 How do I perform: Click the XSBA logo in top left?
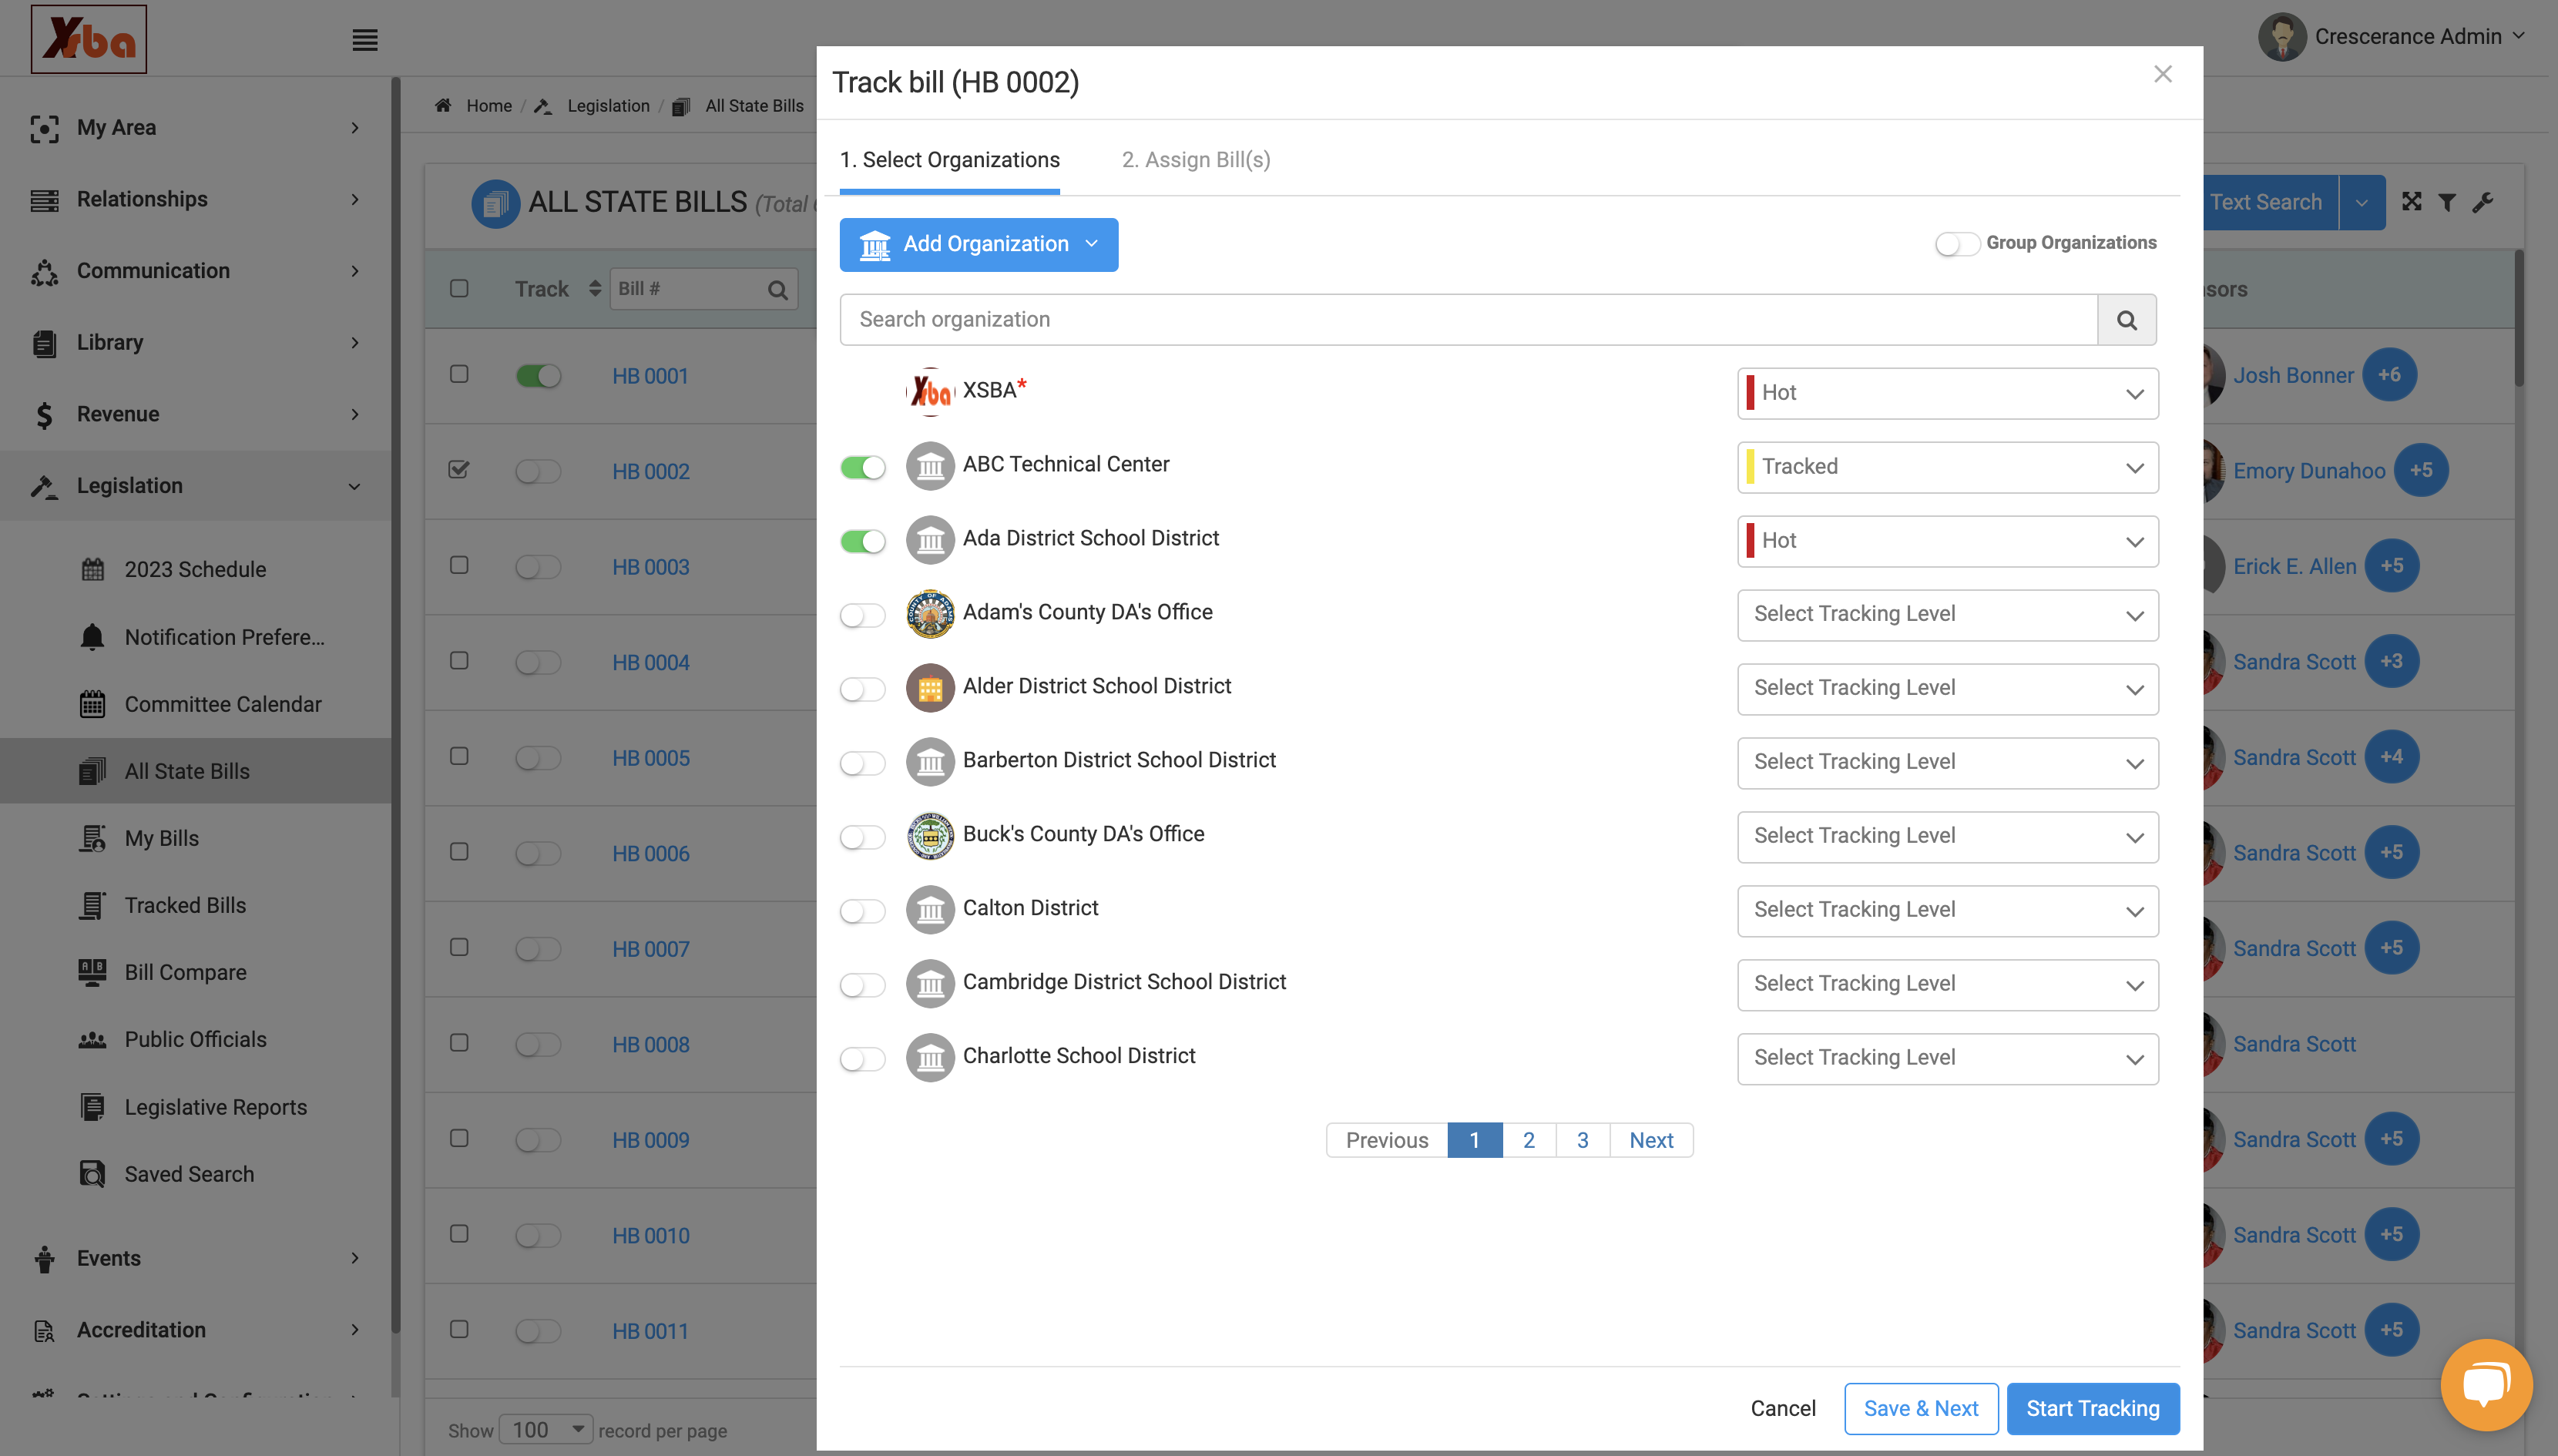(x=89, y=39)
